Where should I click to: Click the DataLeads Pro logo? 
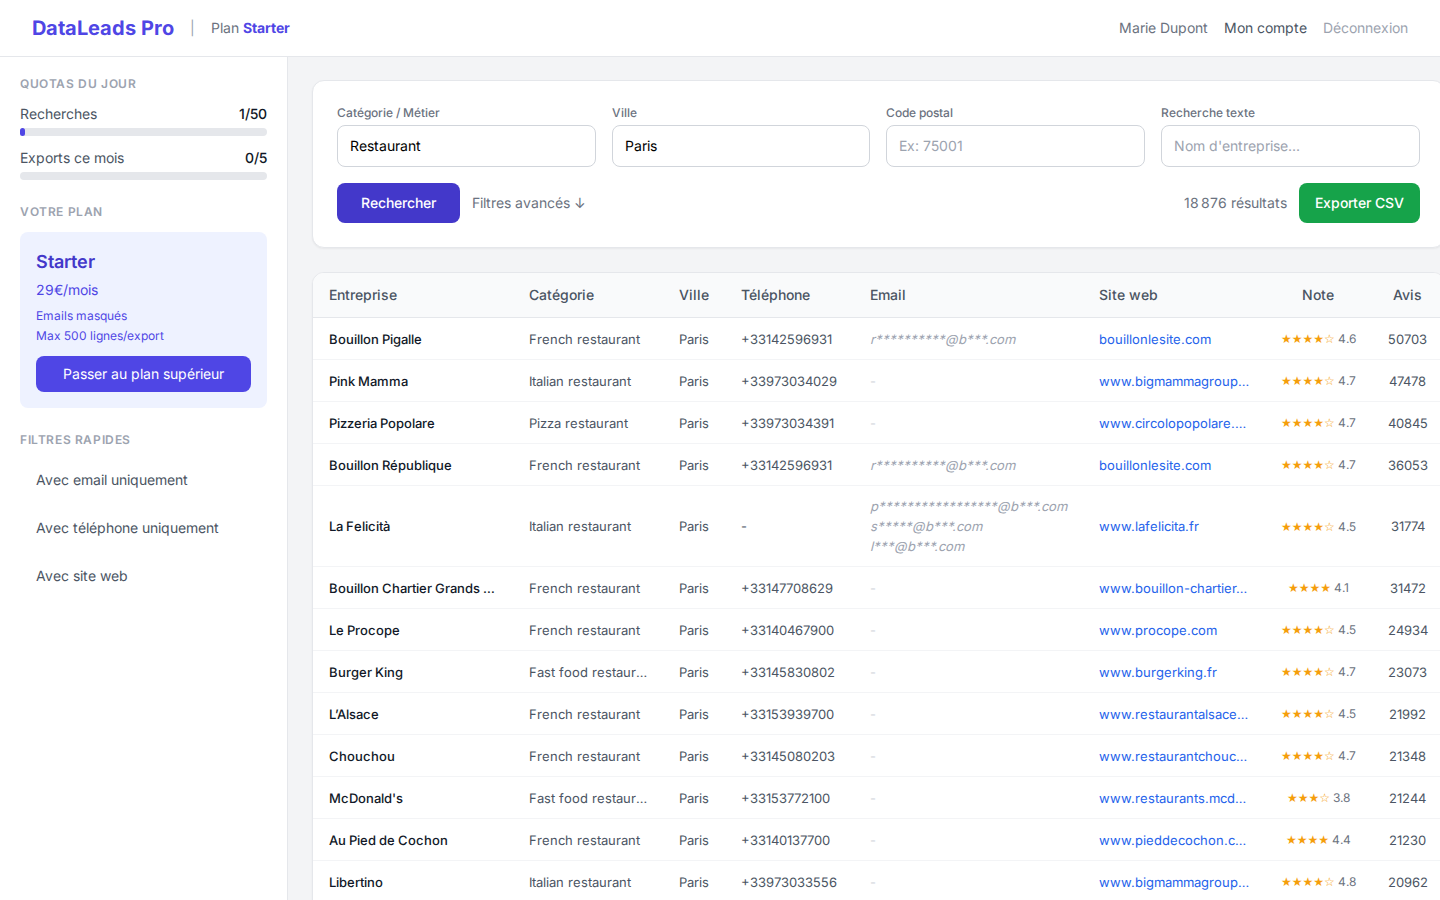[103, 27]
